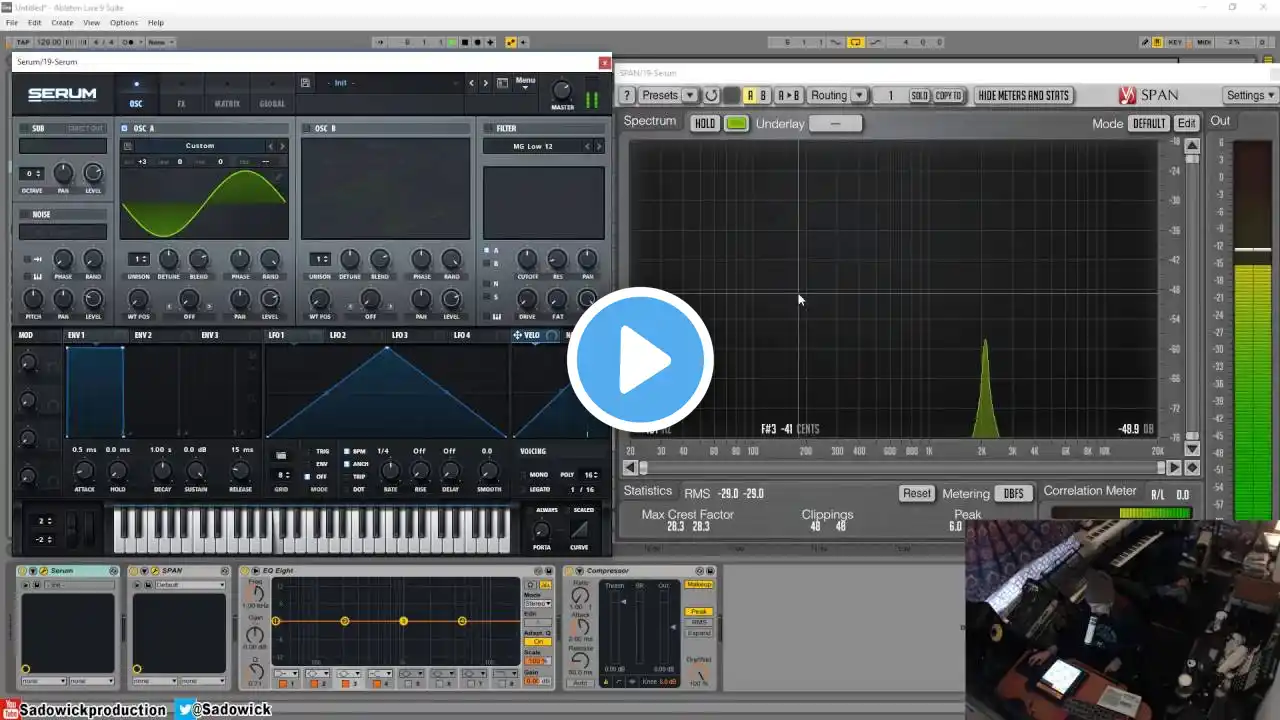Click Serum's MASTER volume knob

tap(562, 90)
